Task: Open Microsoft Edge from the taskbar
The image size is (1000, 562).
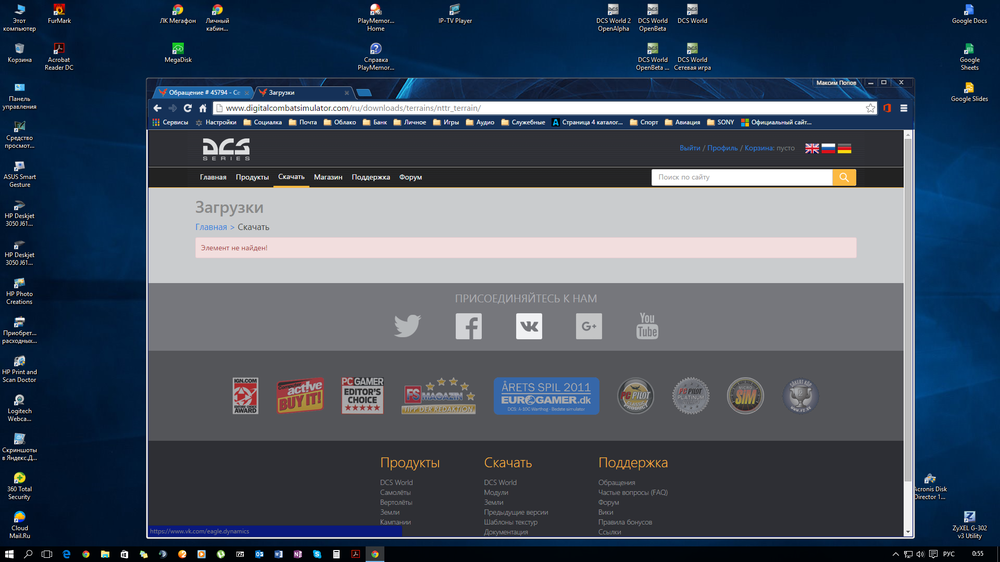Action: click(x=66, y=554)
